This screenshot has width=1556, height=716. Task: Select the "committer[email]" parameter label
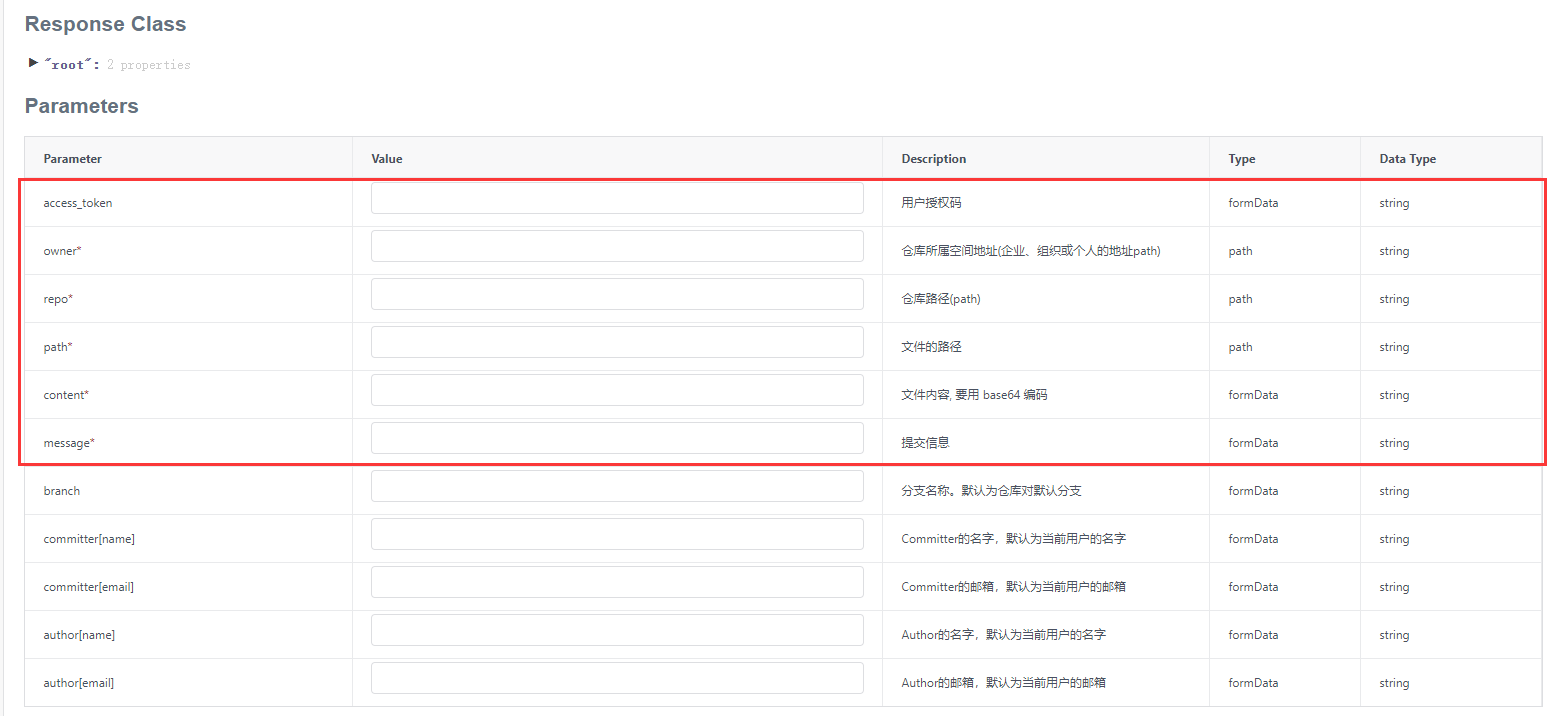(88, 587)
